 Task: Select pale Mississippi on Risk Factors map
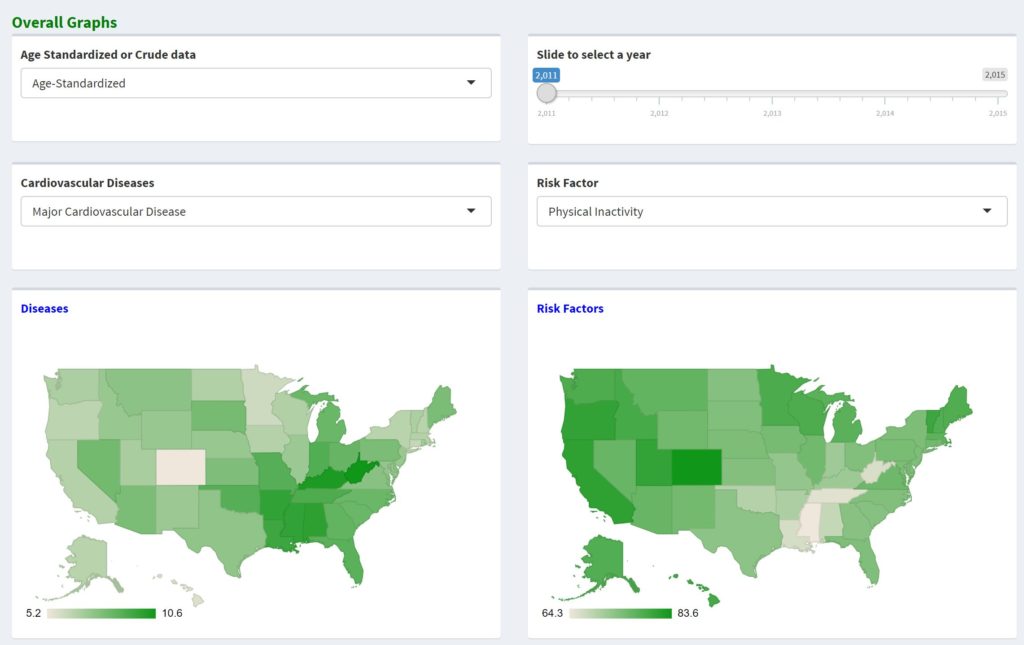tap(810, 521)
